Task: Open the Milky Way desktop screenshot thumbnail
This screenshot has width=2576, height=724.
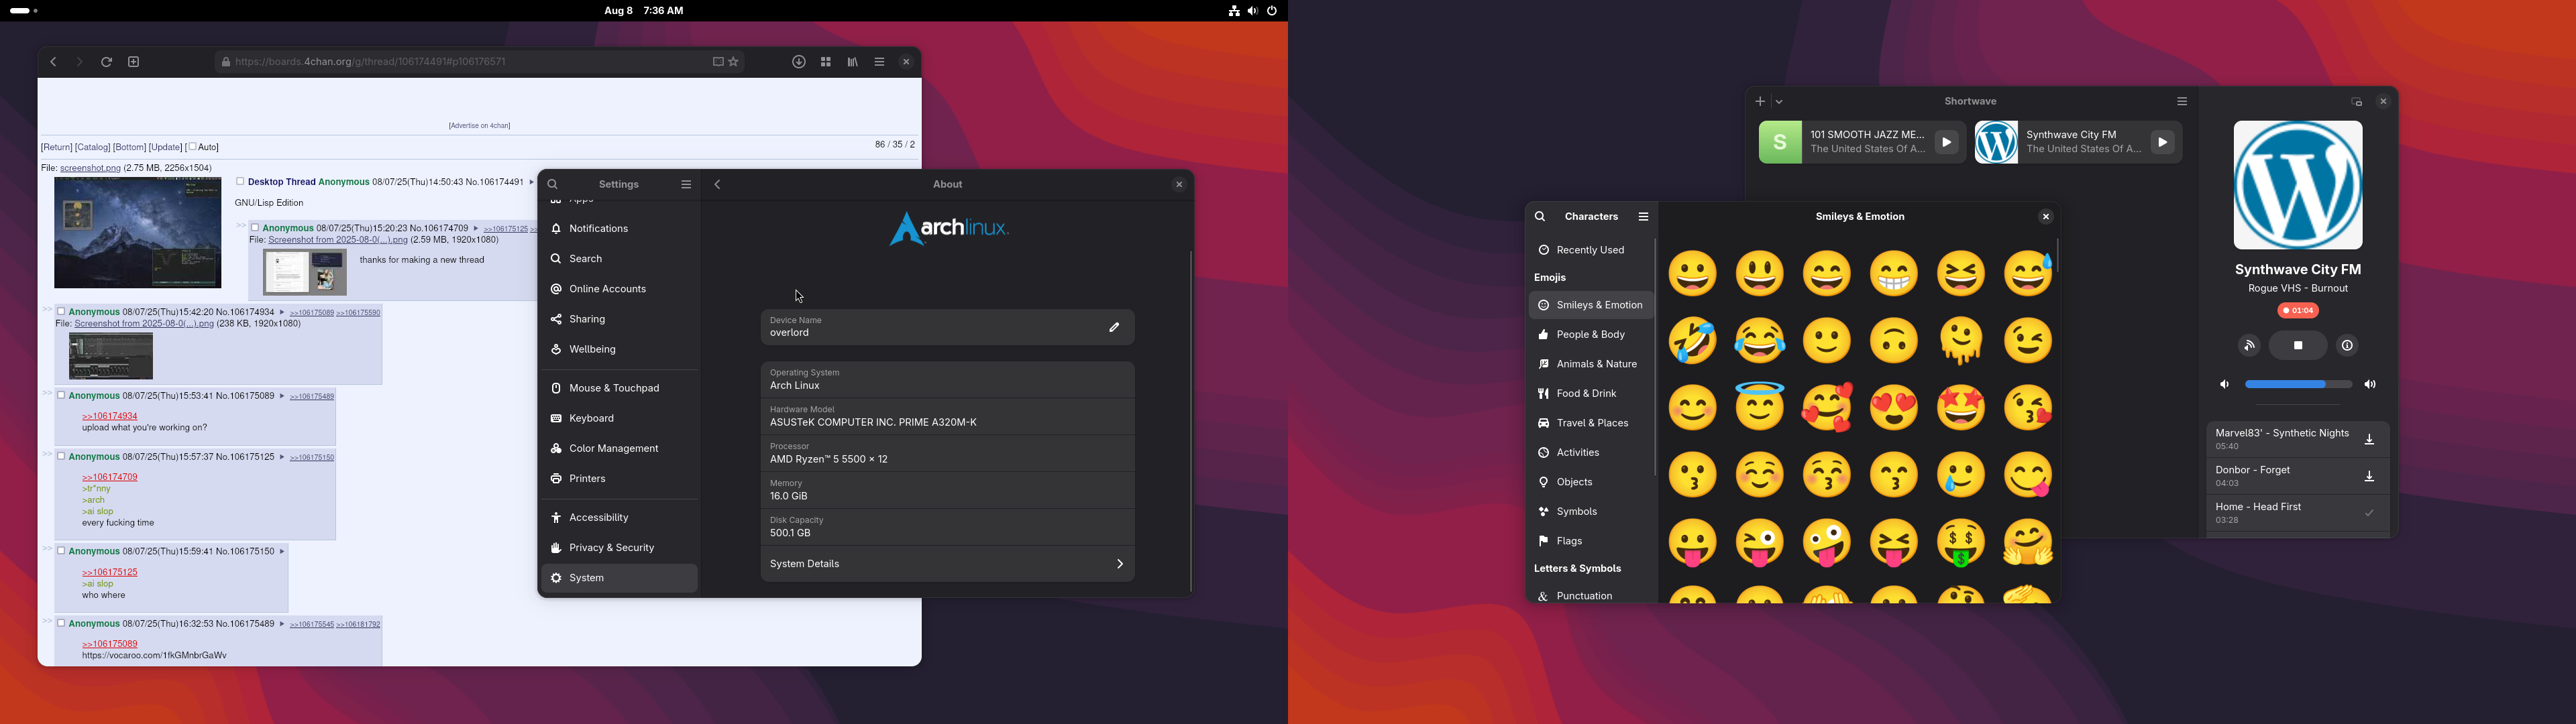Action: 138,233
